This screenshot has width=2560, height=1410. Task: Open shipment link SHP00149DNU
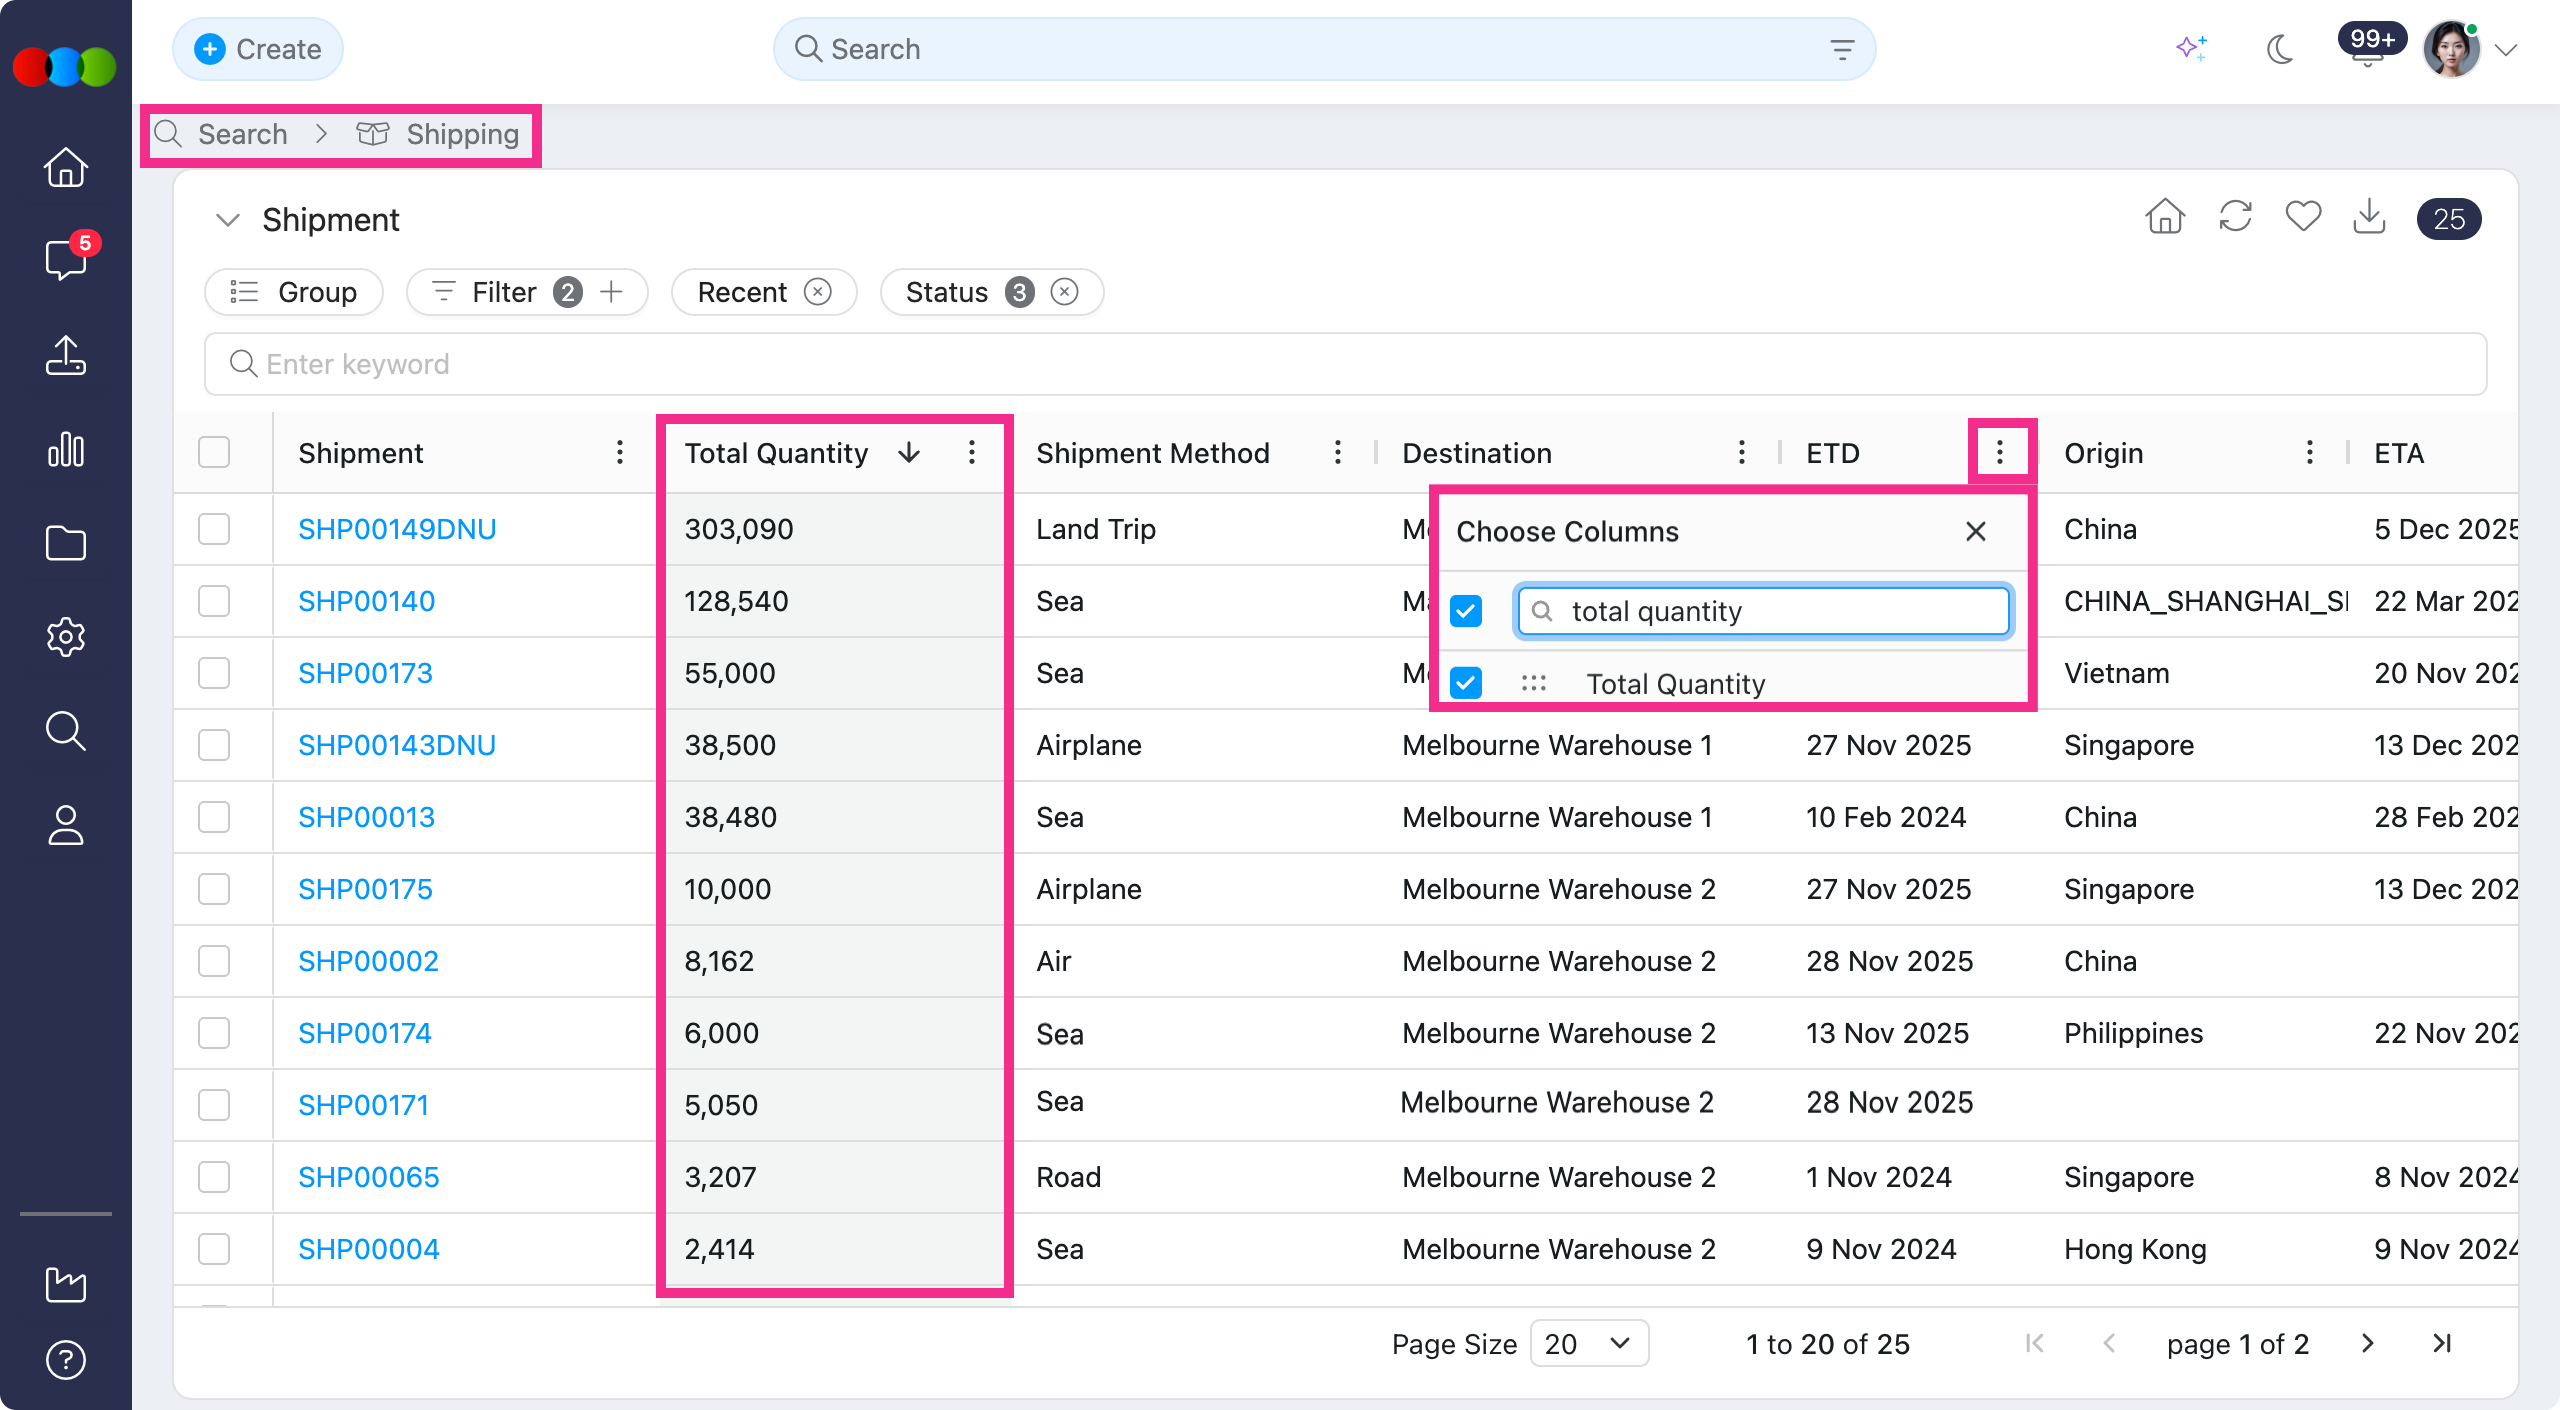coord(397,529)
